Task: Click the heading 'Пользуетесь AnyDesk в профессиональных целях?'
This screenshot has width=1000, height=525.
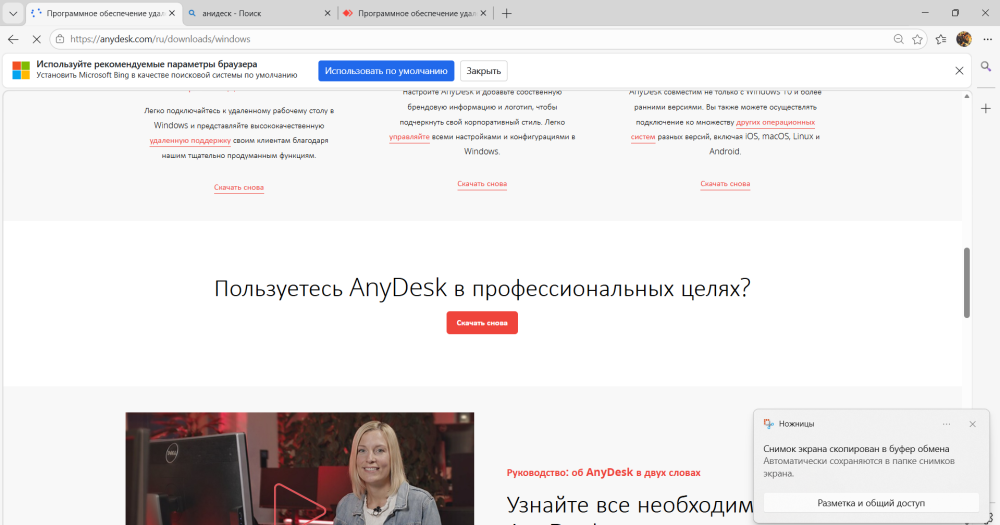Action: pos(482,288)
